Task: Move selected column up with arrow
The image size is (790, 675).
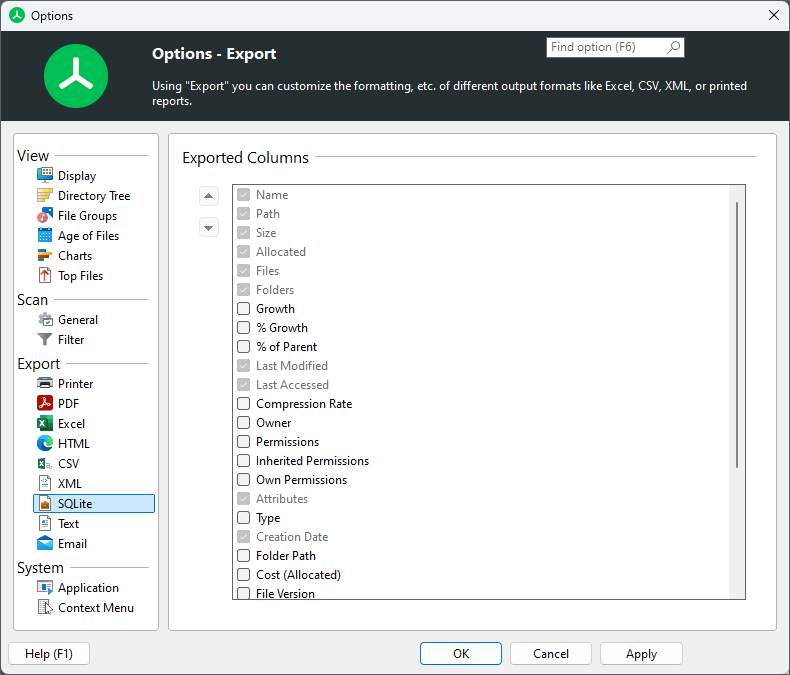Action: [209, 196]
